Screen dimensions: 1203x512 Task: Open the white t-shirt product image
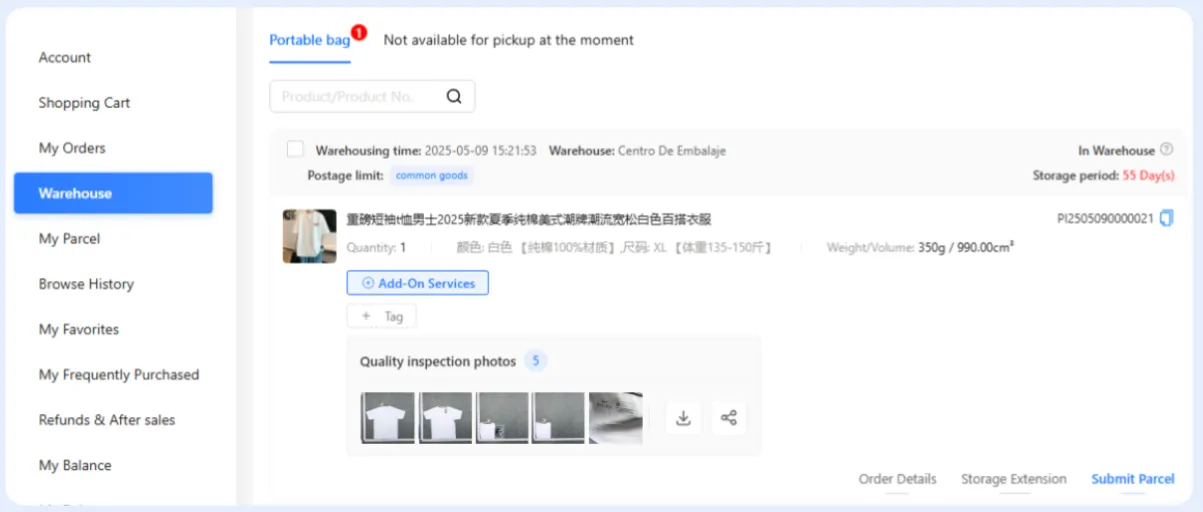[309, 237]
